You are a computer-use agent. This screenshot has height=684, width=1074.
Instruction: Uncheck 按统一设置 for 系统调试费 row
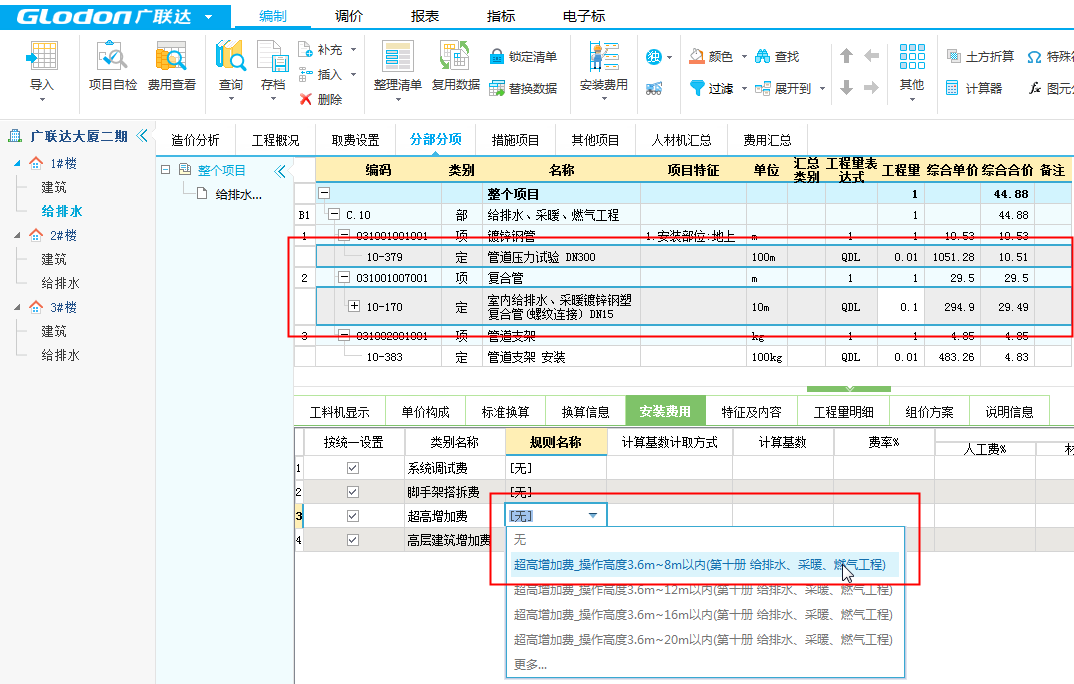click(x=352, y=468)
